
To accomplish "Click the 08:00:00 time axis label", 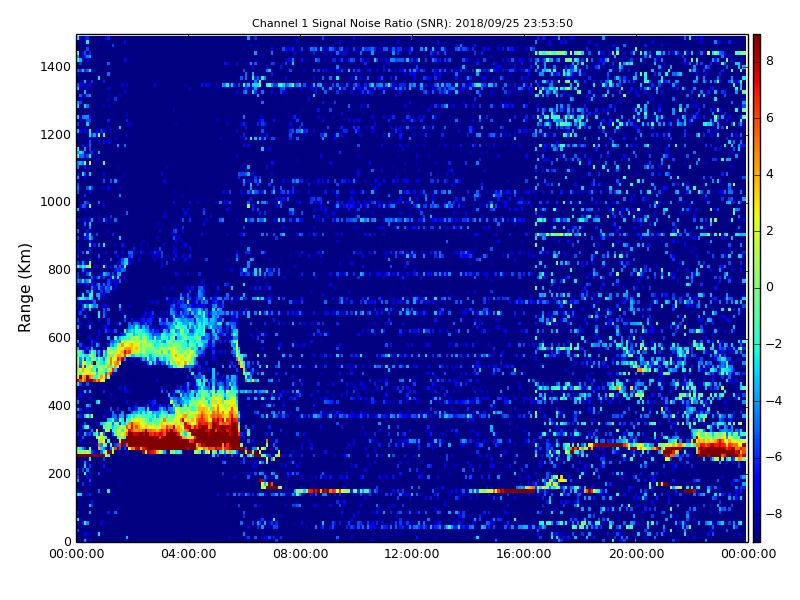I will click(301, 554).
